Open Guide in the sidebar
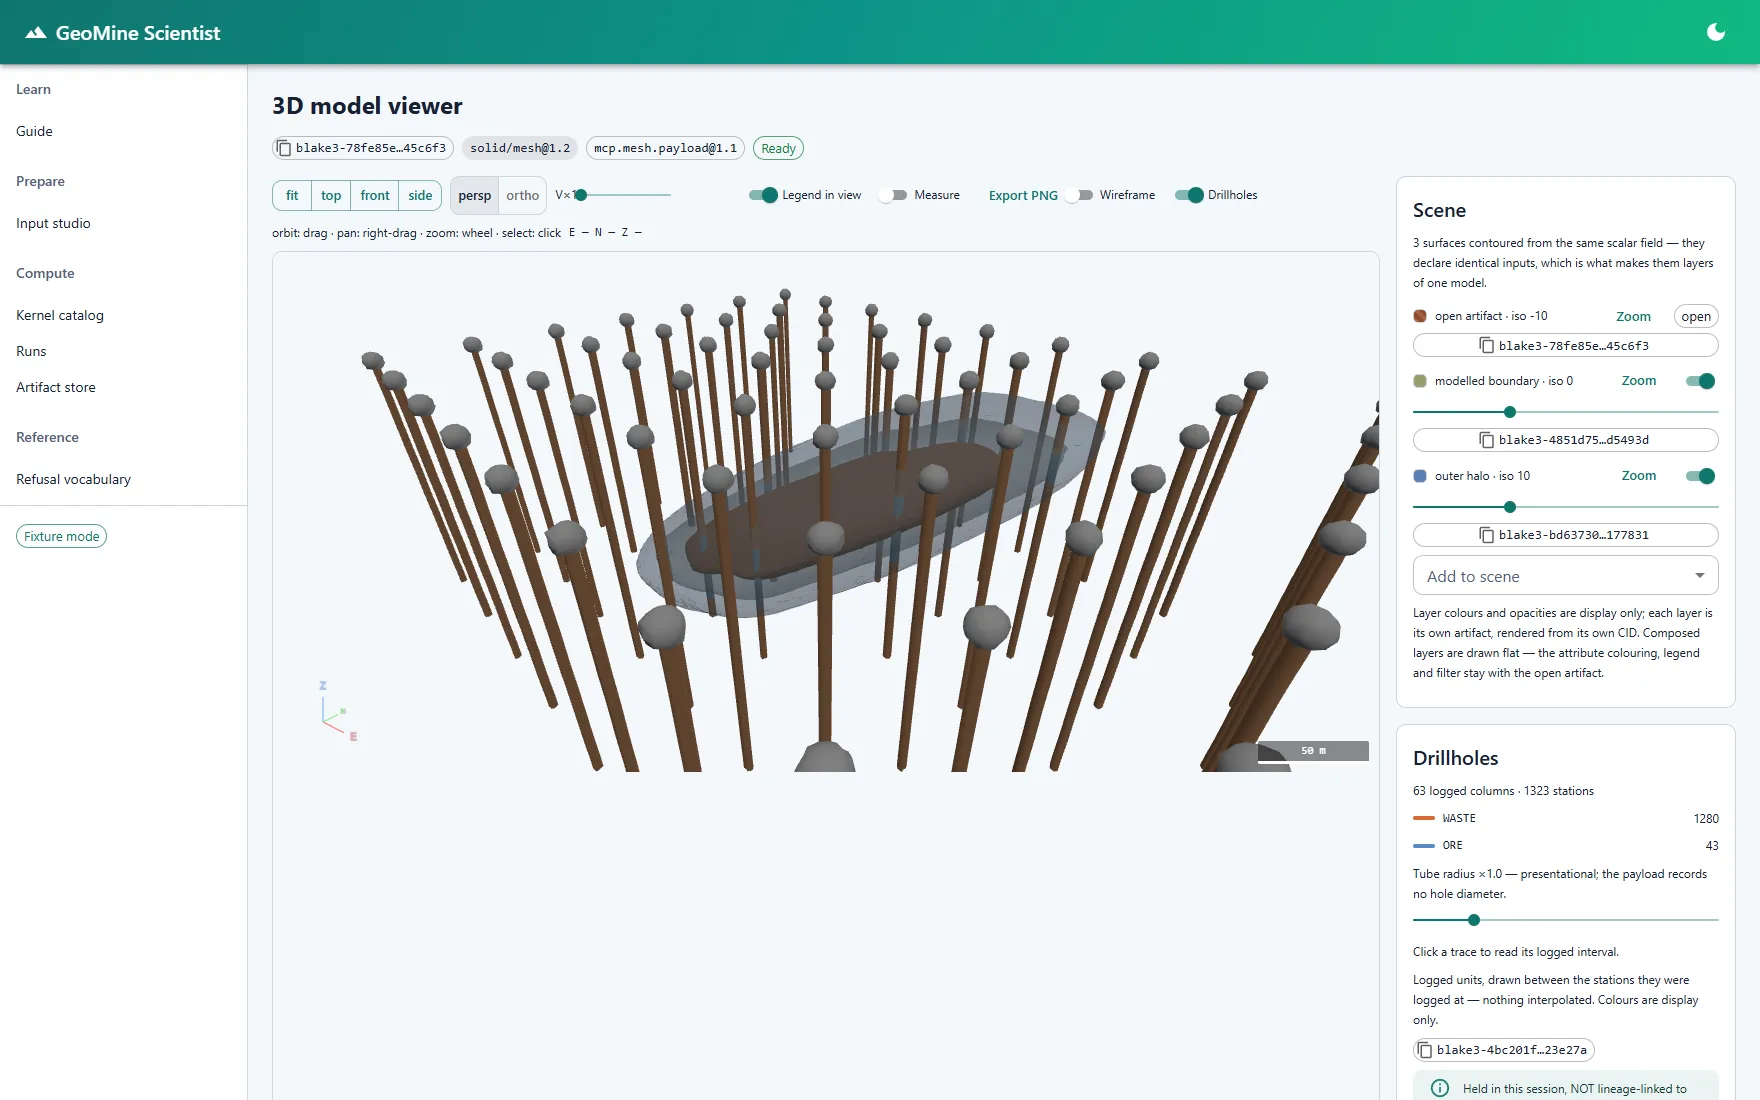1760x1100 pixels. point(34,131)
